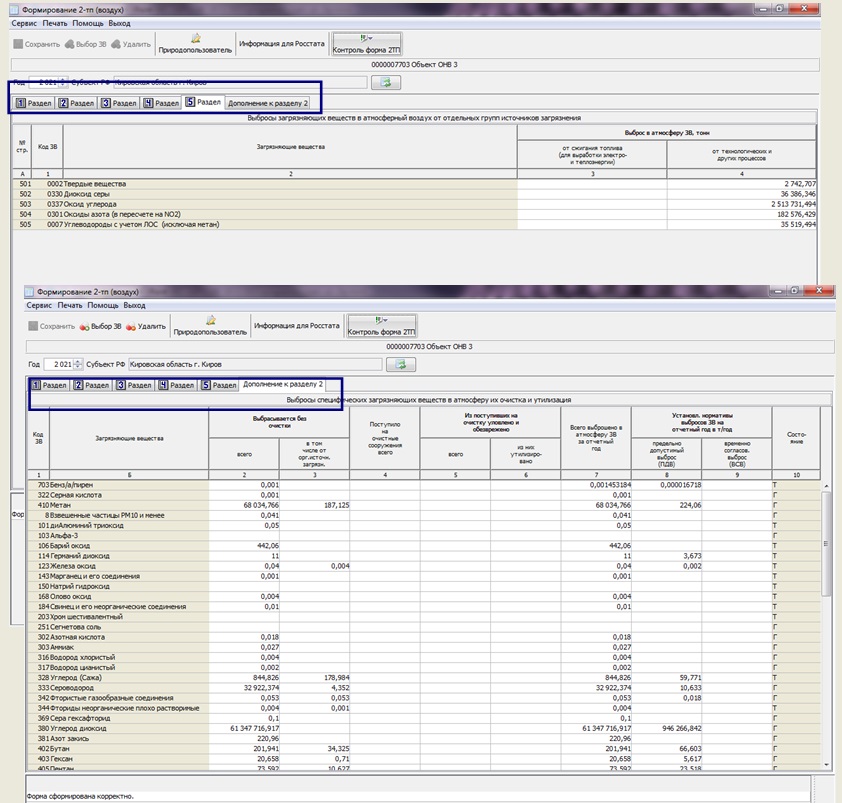Open the 3 Раздел tab in the top window
This screenshot has height=803, width=842.
click(x=119, y=103)
